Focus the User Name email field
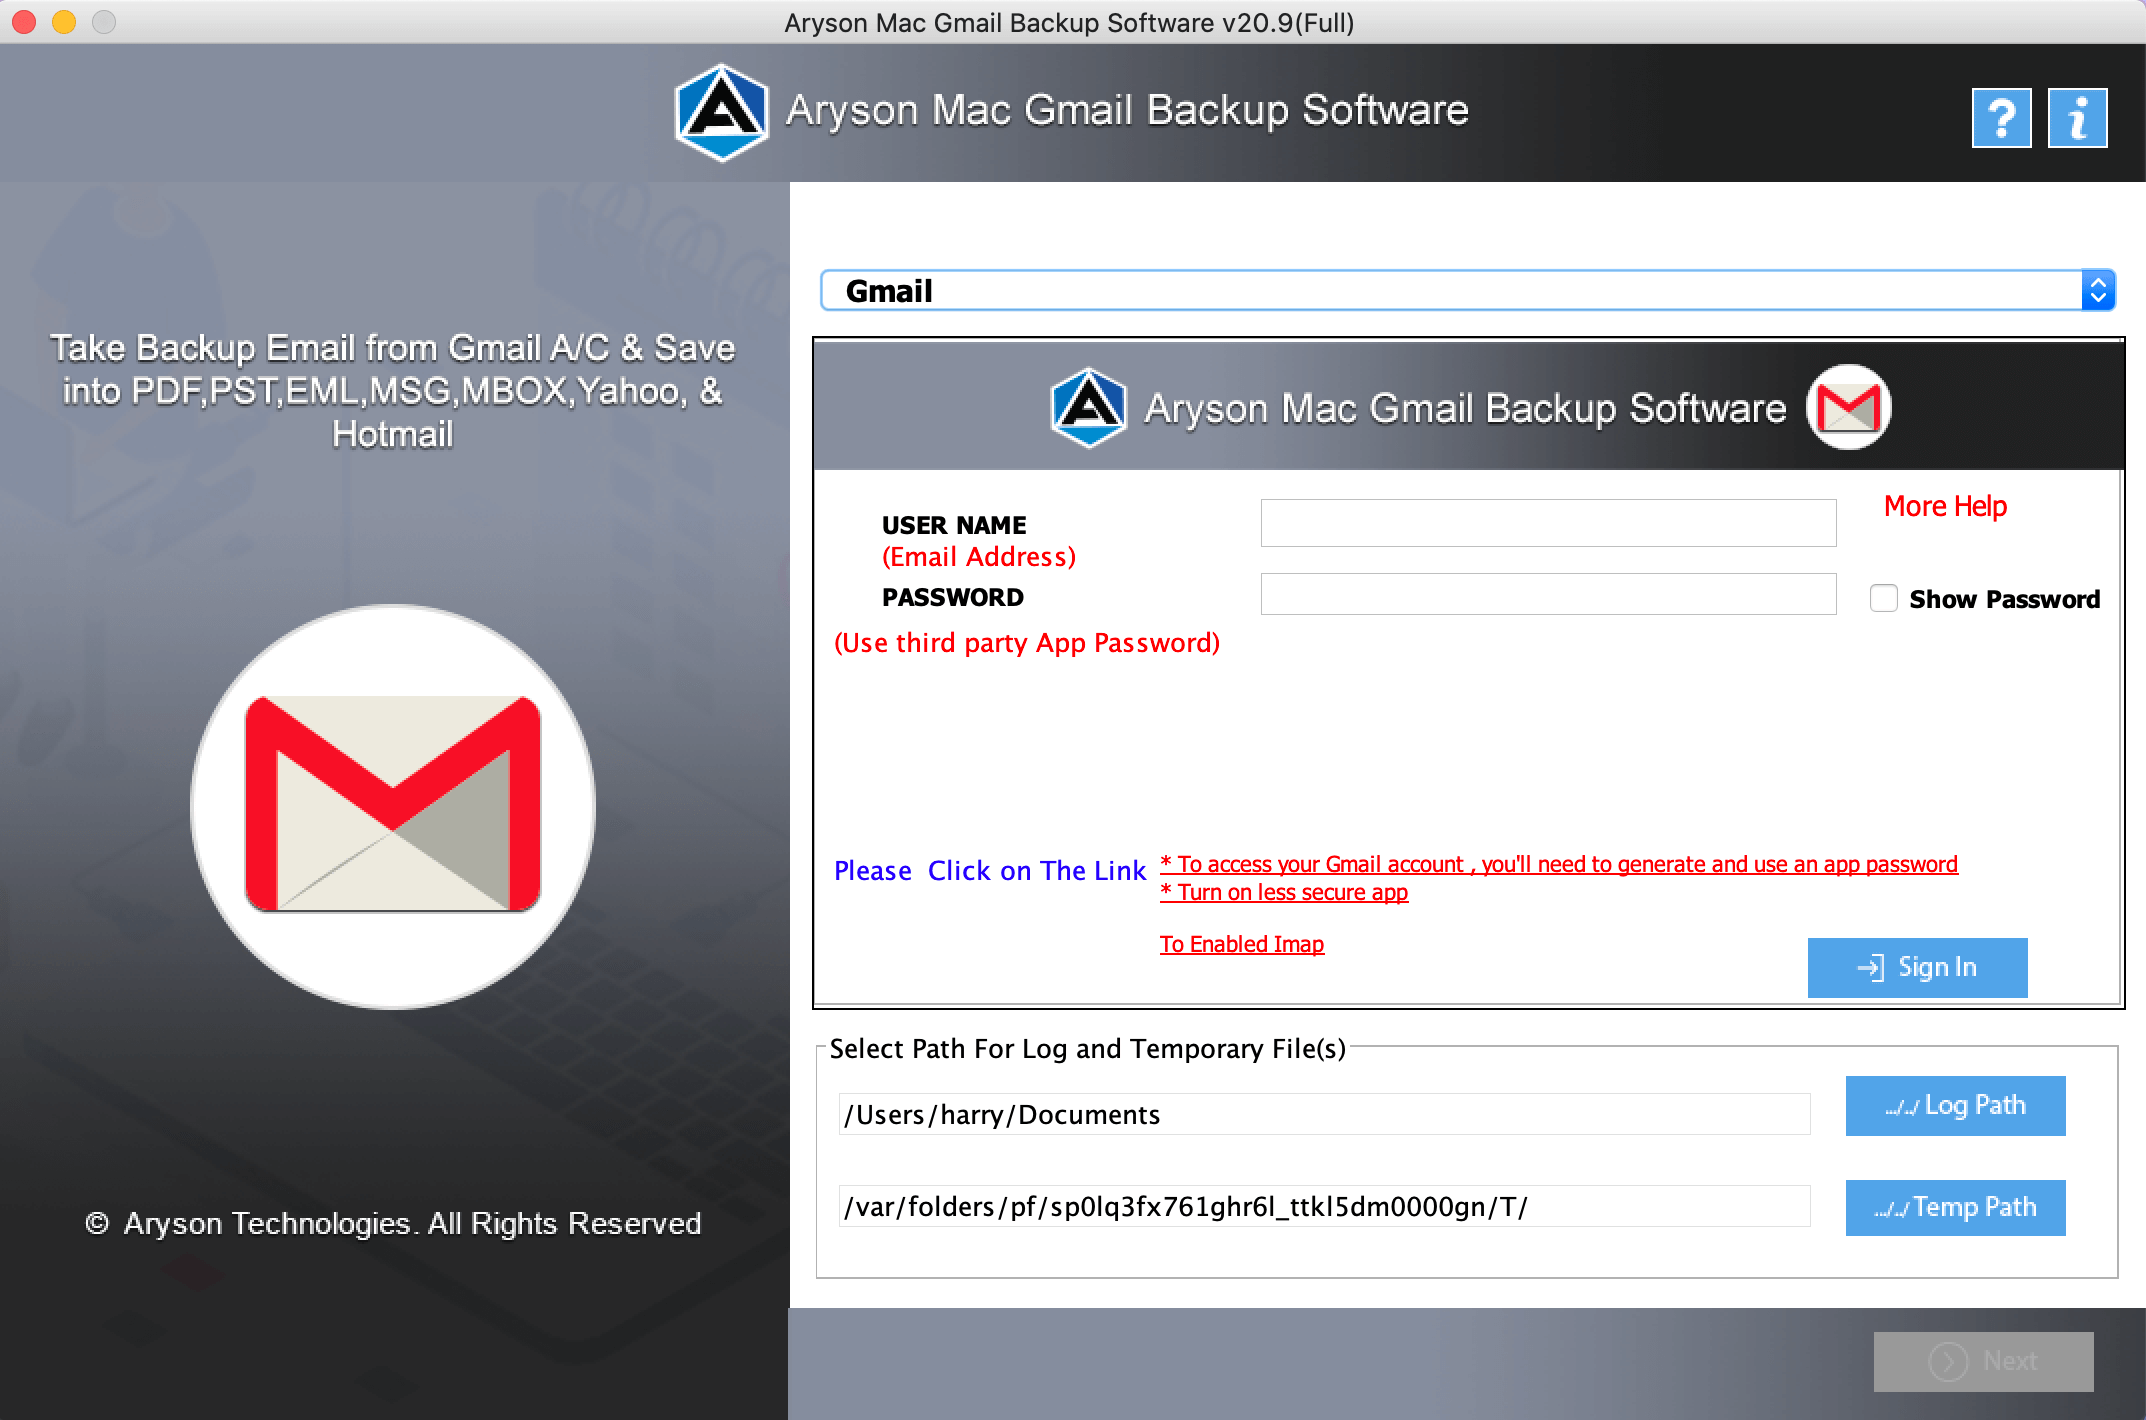The width and height of the screenshot is (2146, 1420). click(x=1548, y=523)
